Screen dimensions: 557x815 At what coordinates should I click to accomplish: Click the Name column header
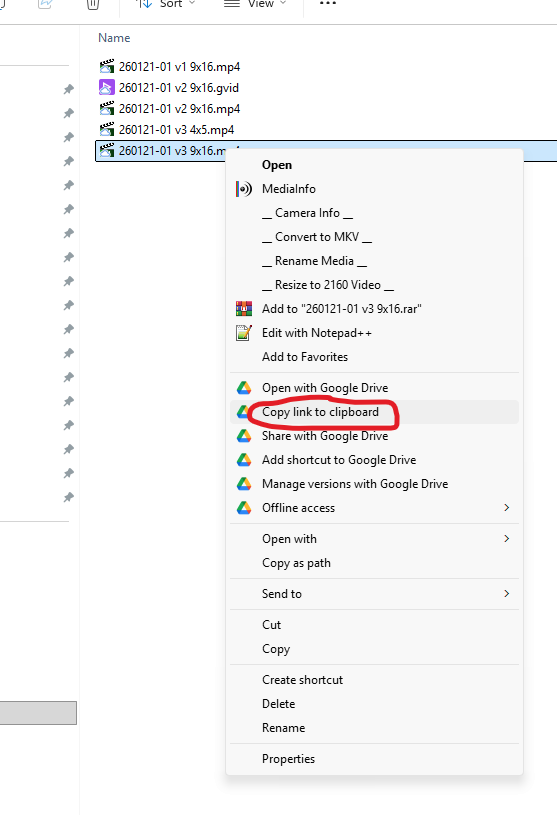pos(114,38)
